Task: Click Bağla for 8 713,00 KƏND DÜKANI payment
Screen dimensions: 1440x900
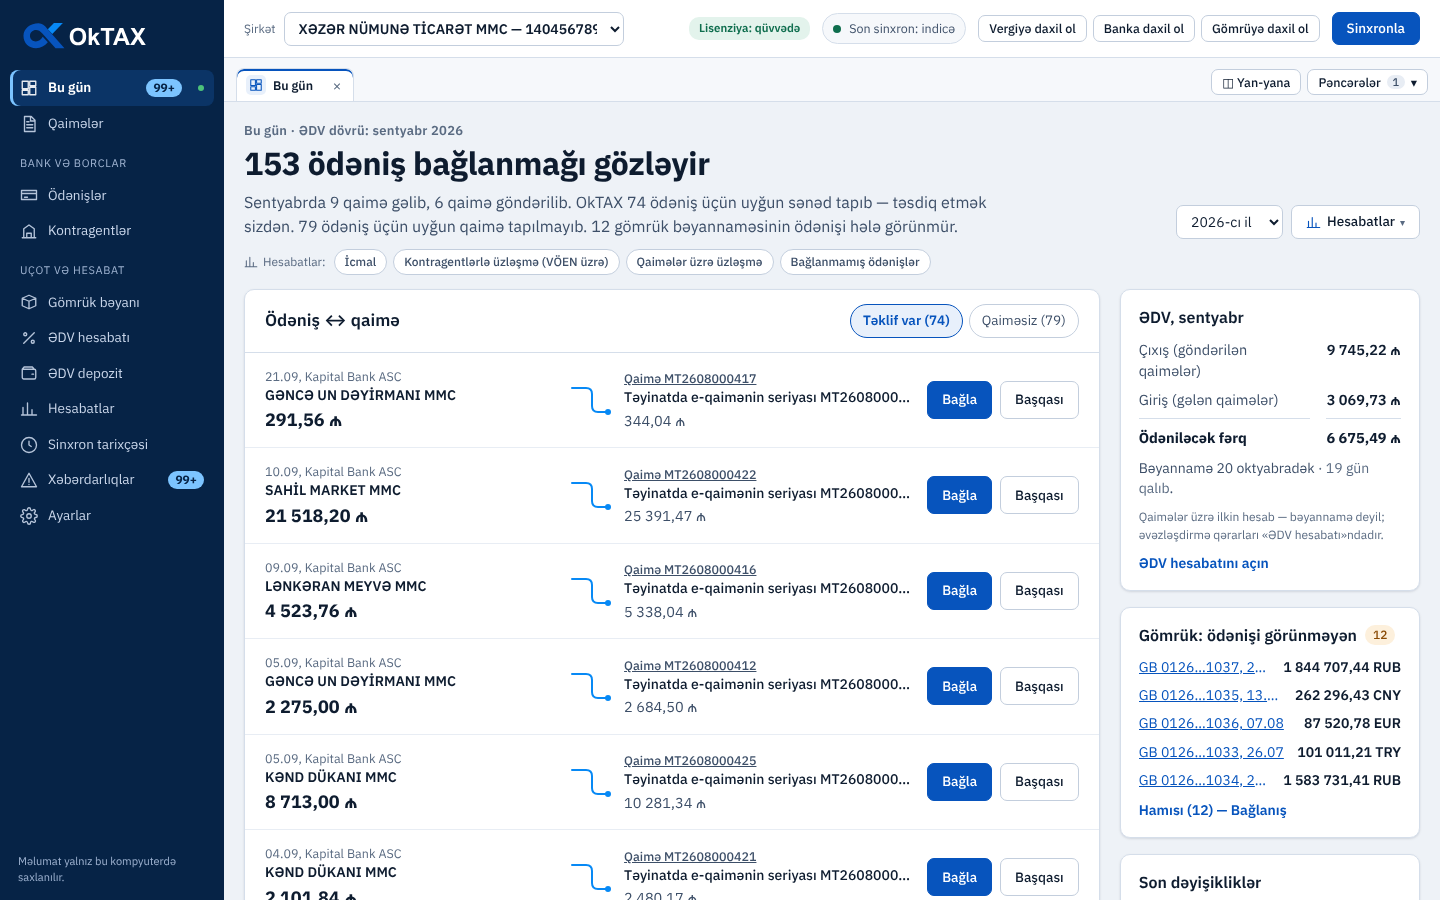Action: click(x=959, y=782)
